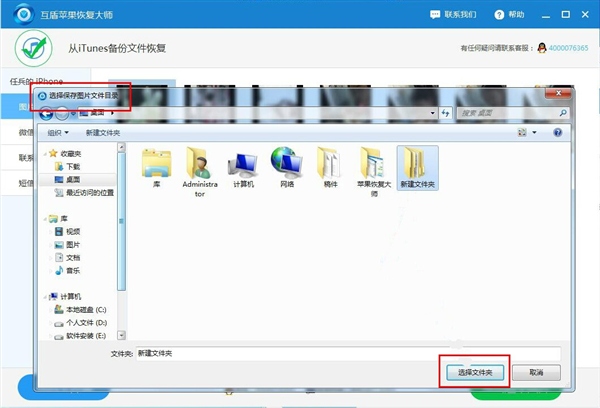Expand the 本地磁盘 (C:) node
The height and width of the screenshot is (408, 600).
point(51,310)
